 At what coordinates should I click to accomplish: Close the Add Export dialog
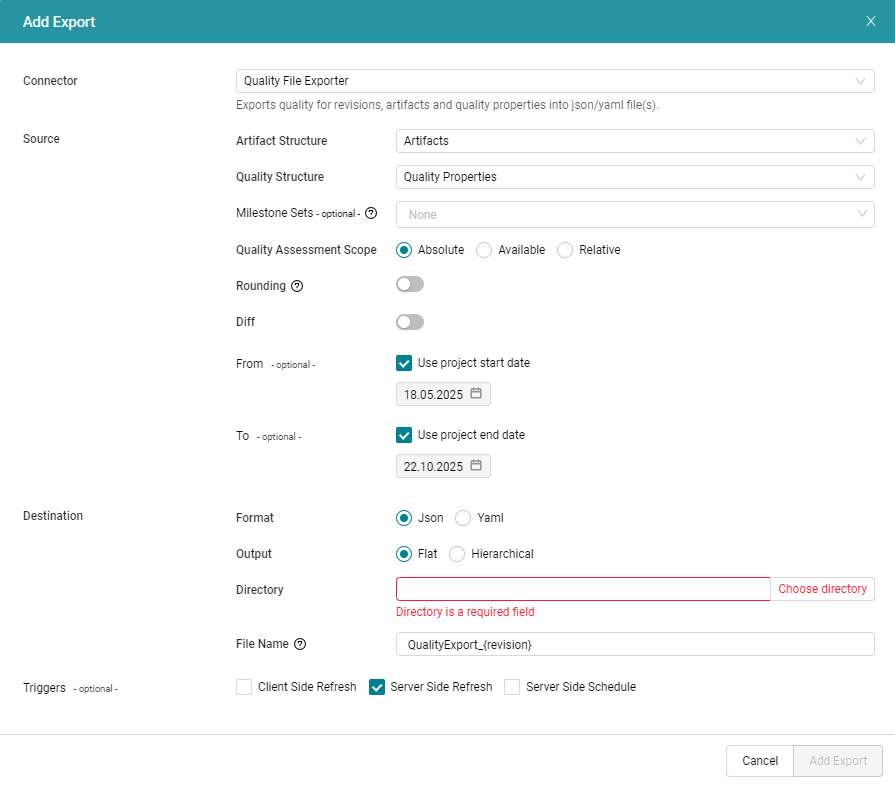pyautogui.click(x=871, y=20)
